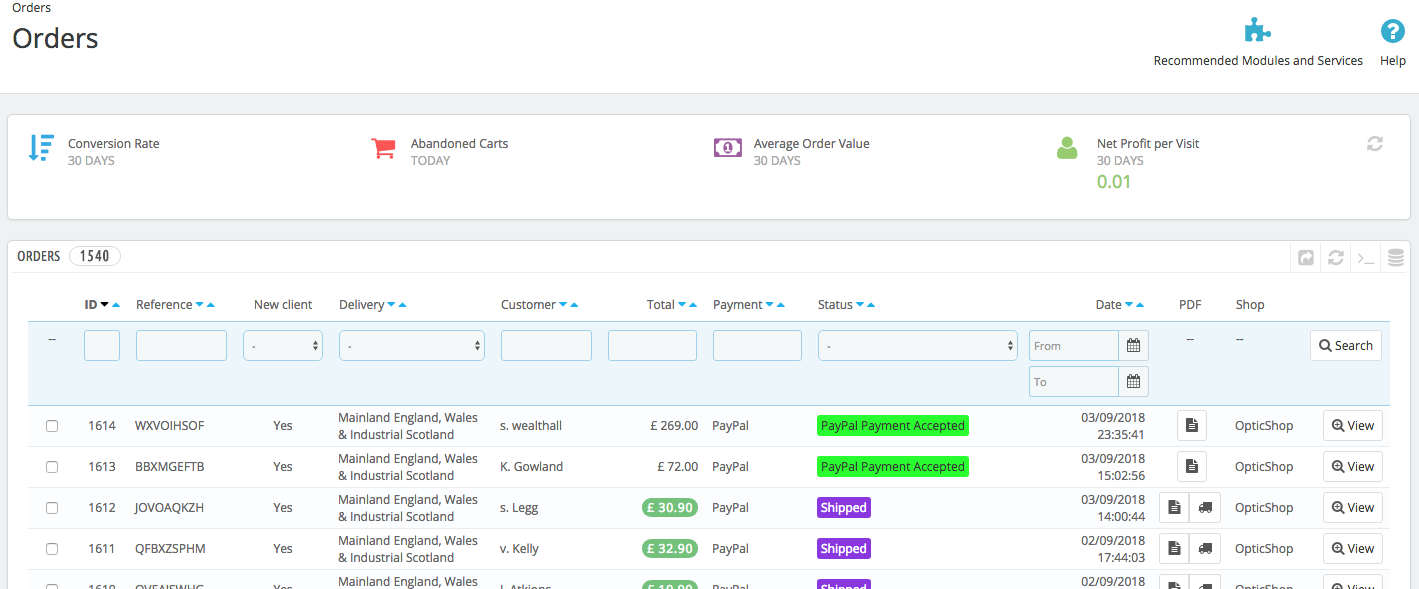
Task: Open delivery slip for order 1612
Action: click(1205, 508)
